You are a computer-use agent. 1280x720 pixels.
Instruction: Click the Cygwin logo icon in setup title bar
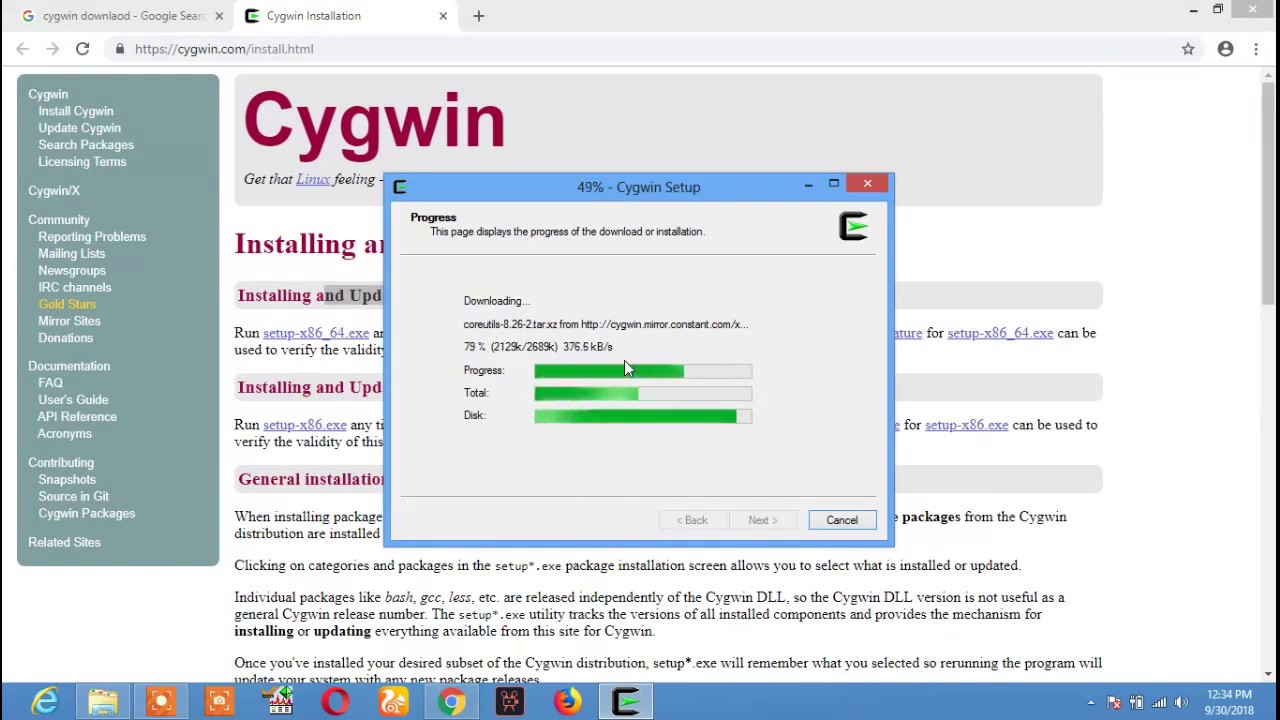pyautogui.click(x=400, y=186)
